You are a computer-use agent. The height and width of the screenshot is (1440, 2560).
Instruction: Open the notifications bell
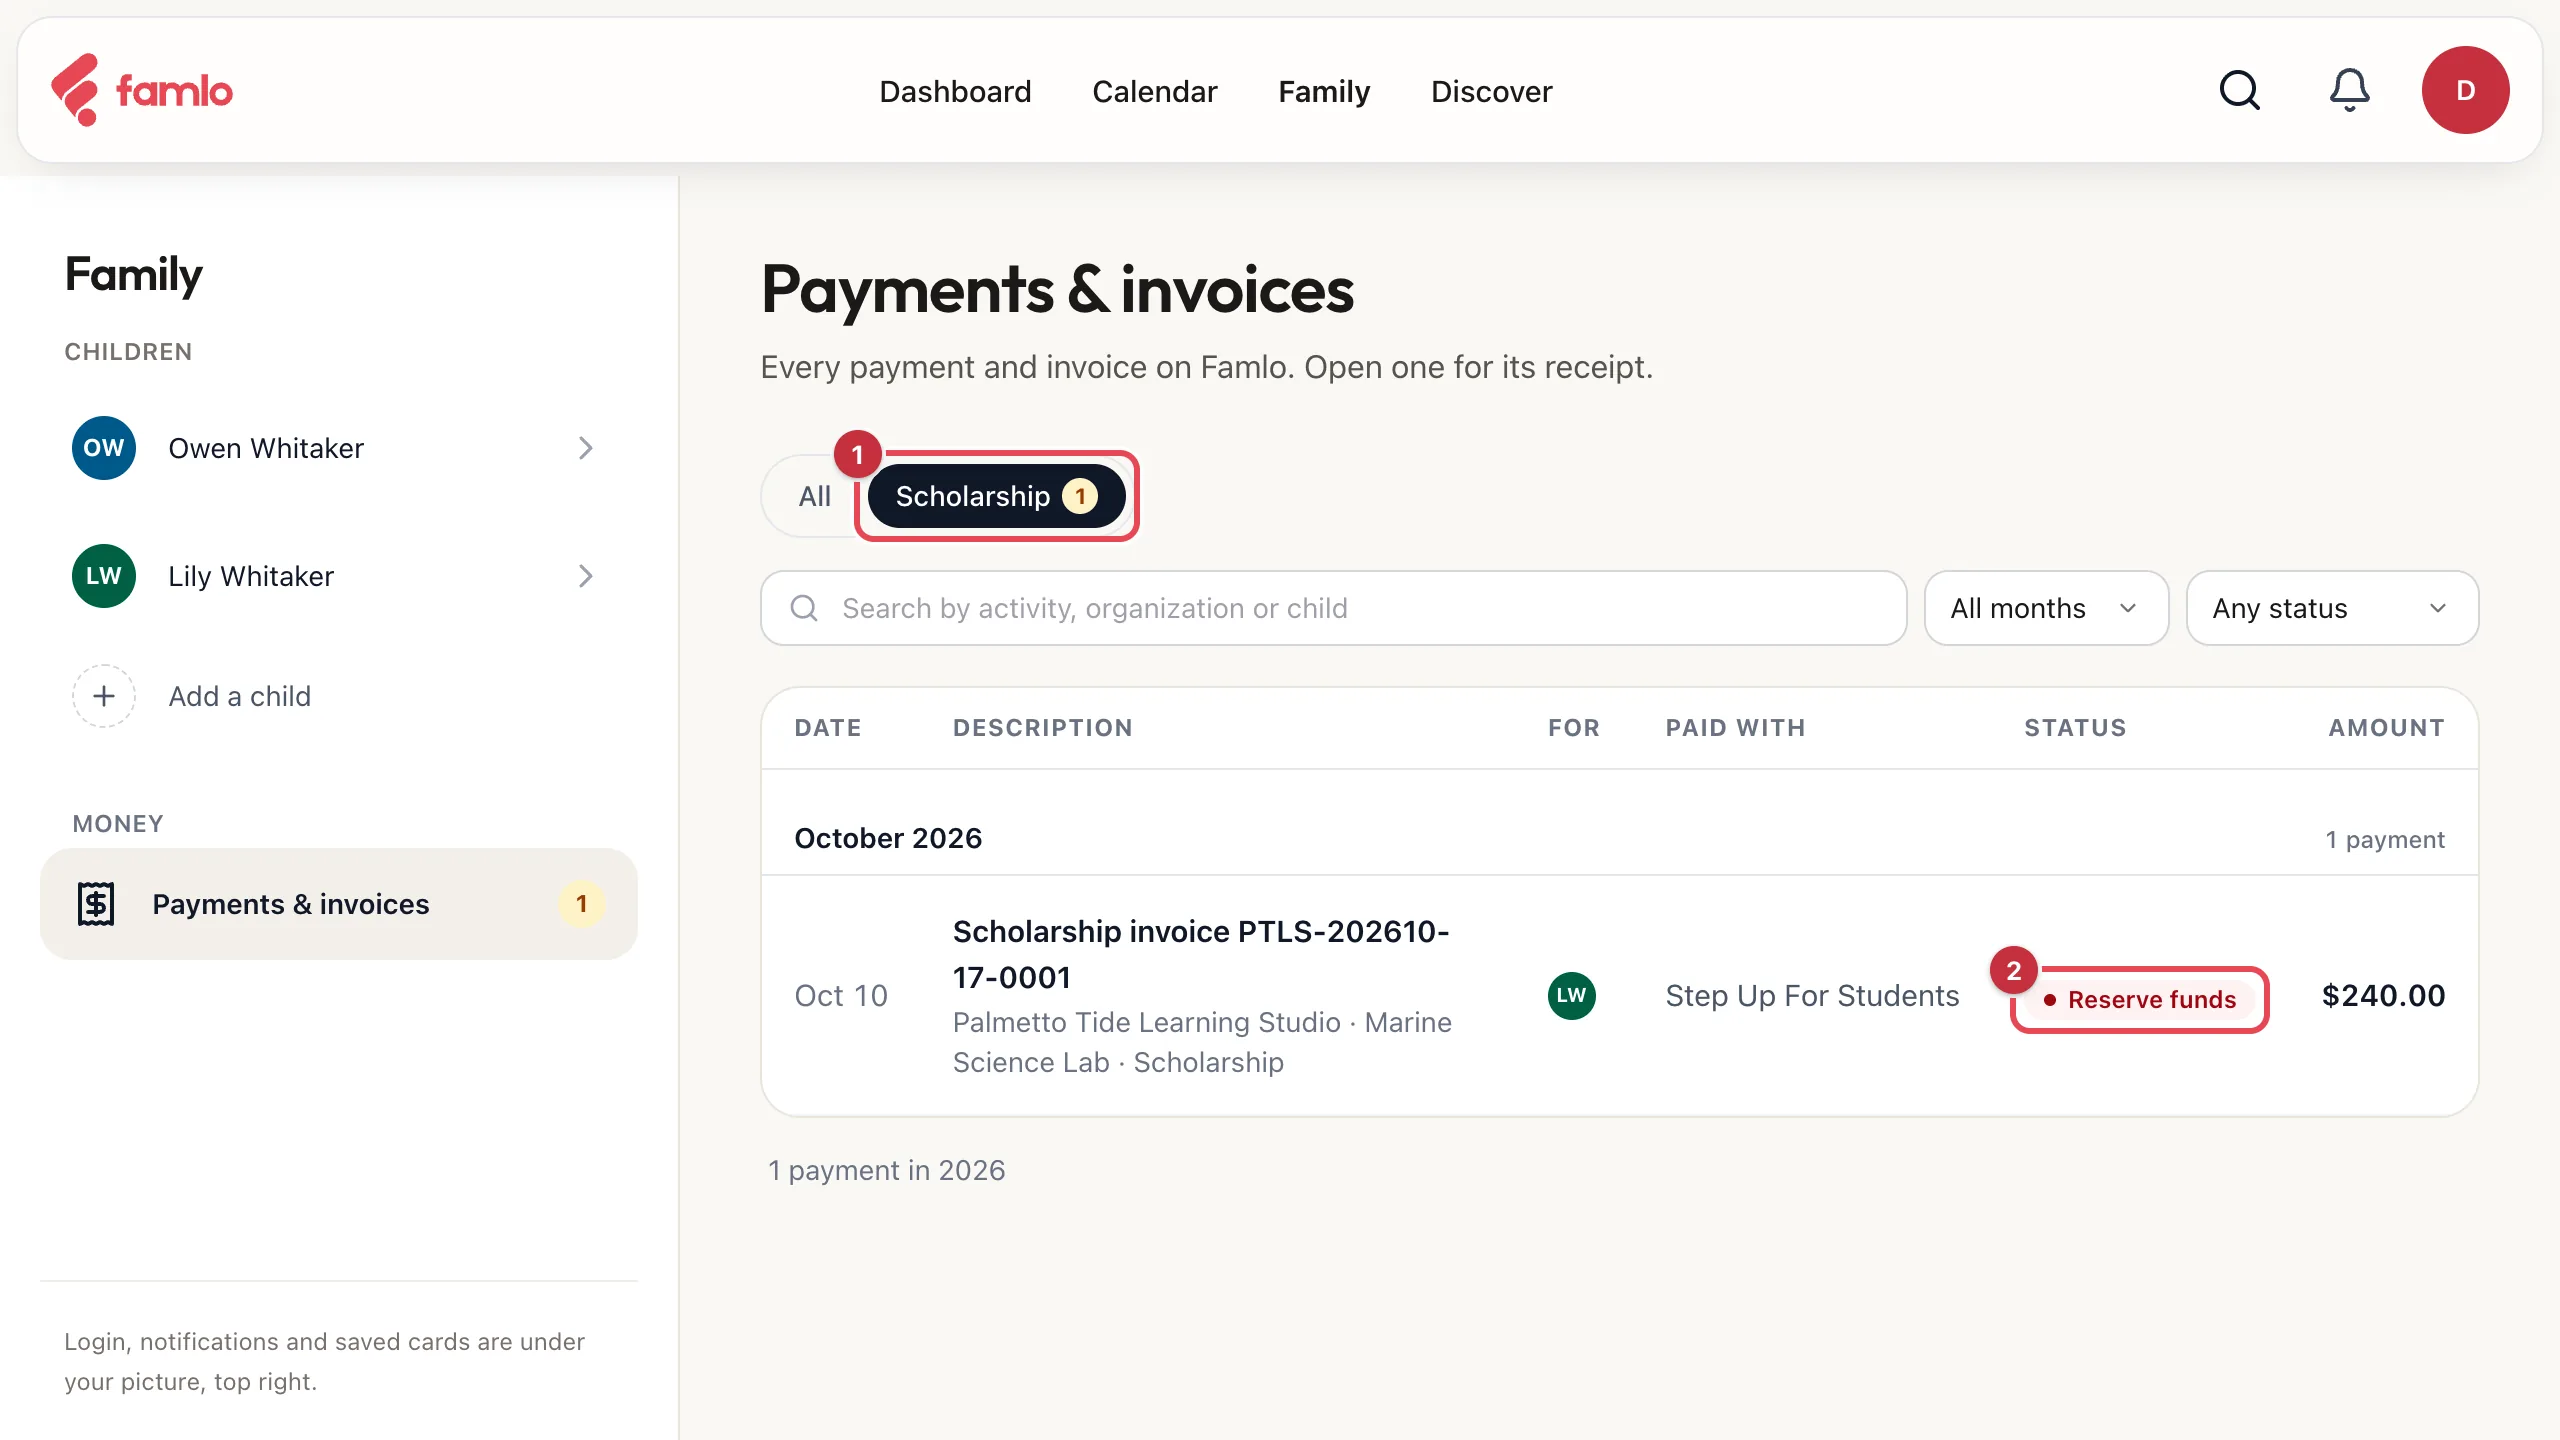(2349, 90)
